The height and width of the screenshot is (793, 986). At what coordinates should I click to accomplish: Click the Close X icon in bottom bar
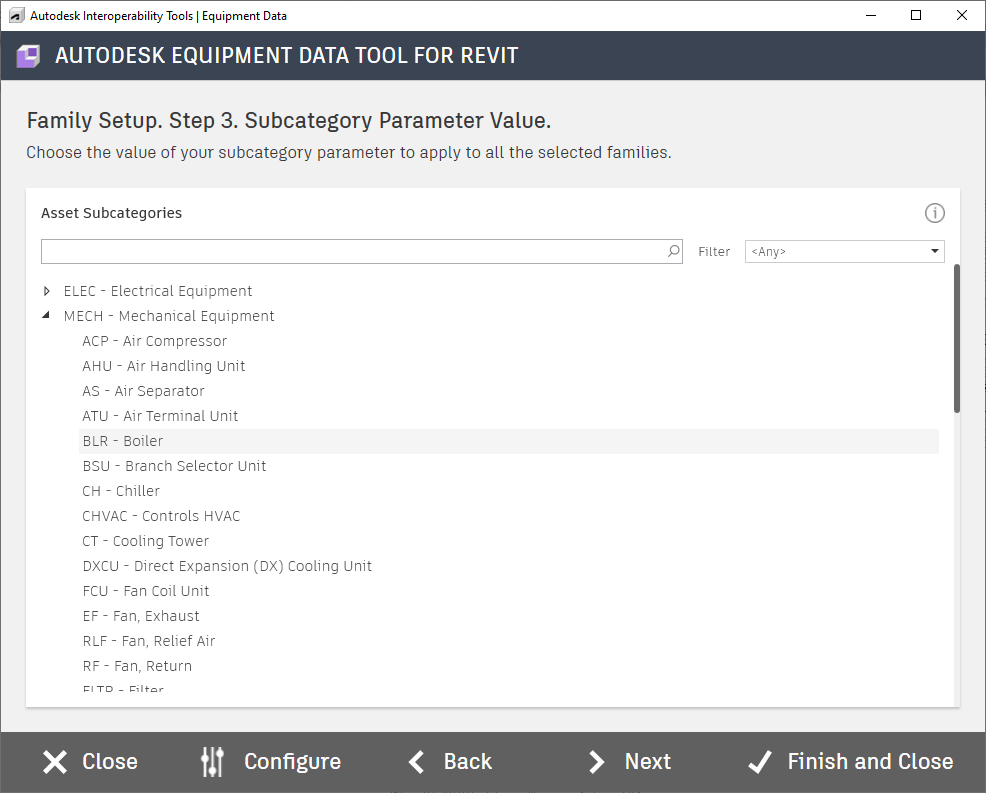[x=55, y=762]
